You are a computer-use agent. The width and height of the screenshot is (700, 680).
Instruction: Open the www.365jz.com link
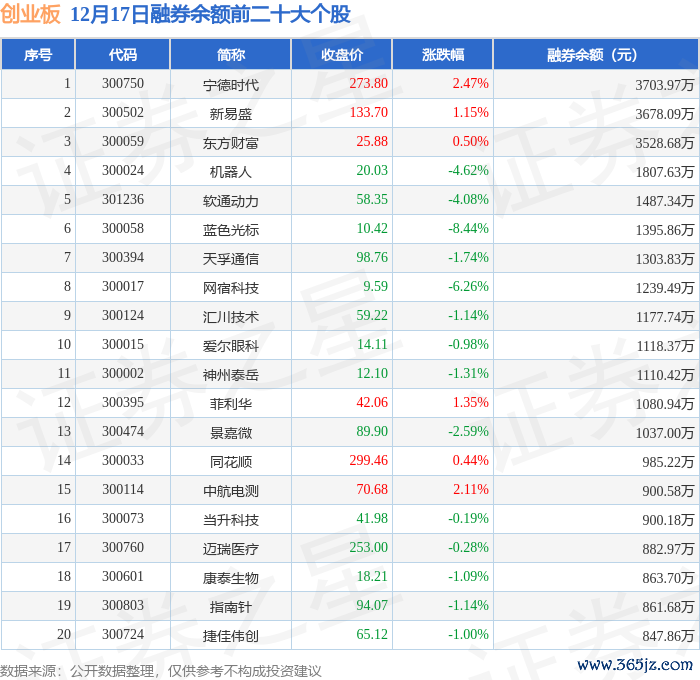(x=634, y=665)
